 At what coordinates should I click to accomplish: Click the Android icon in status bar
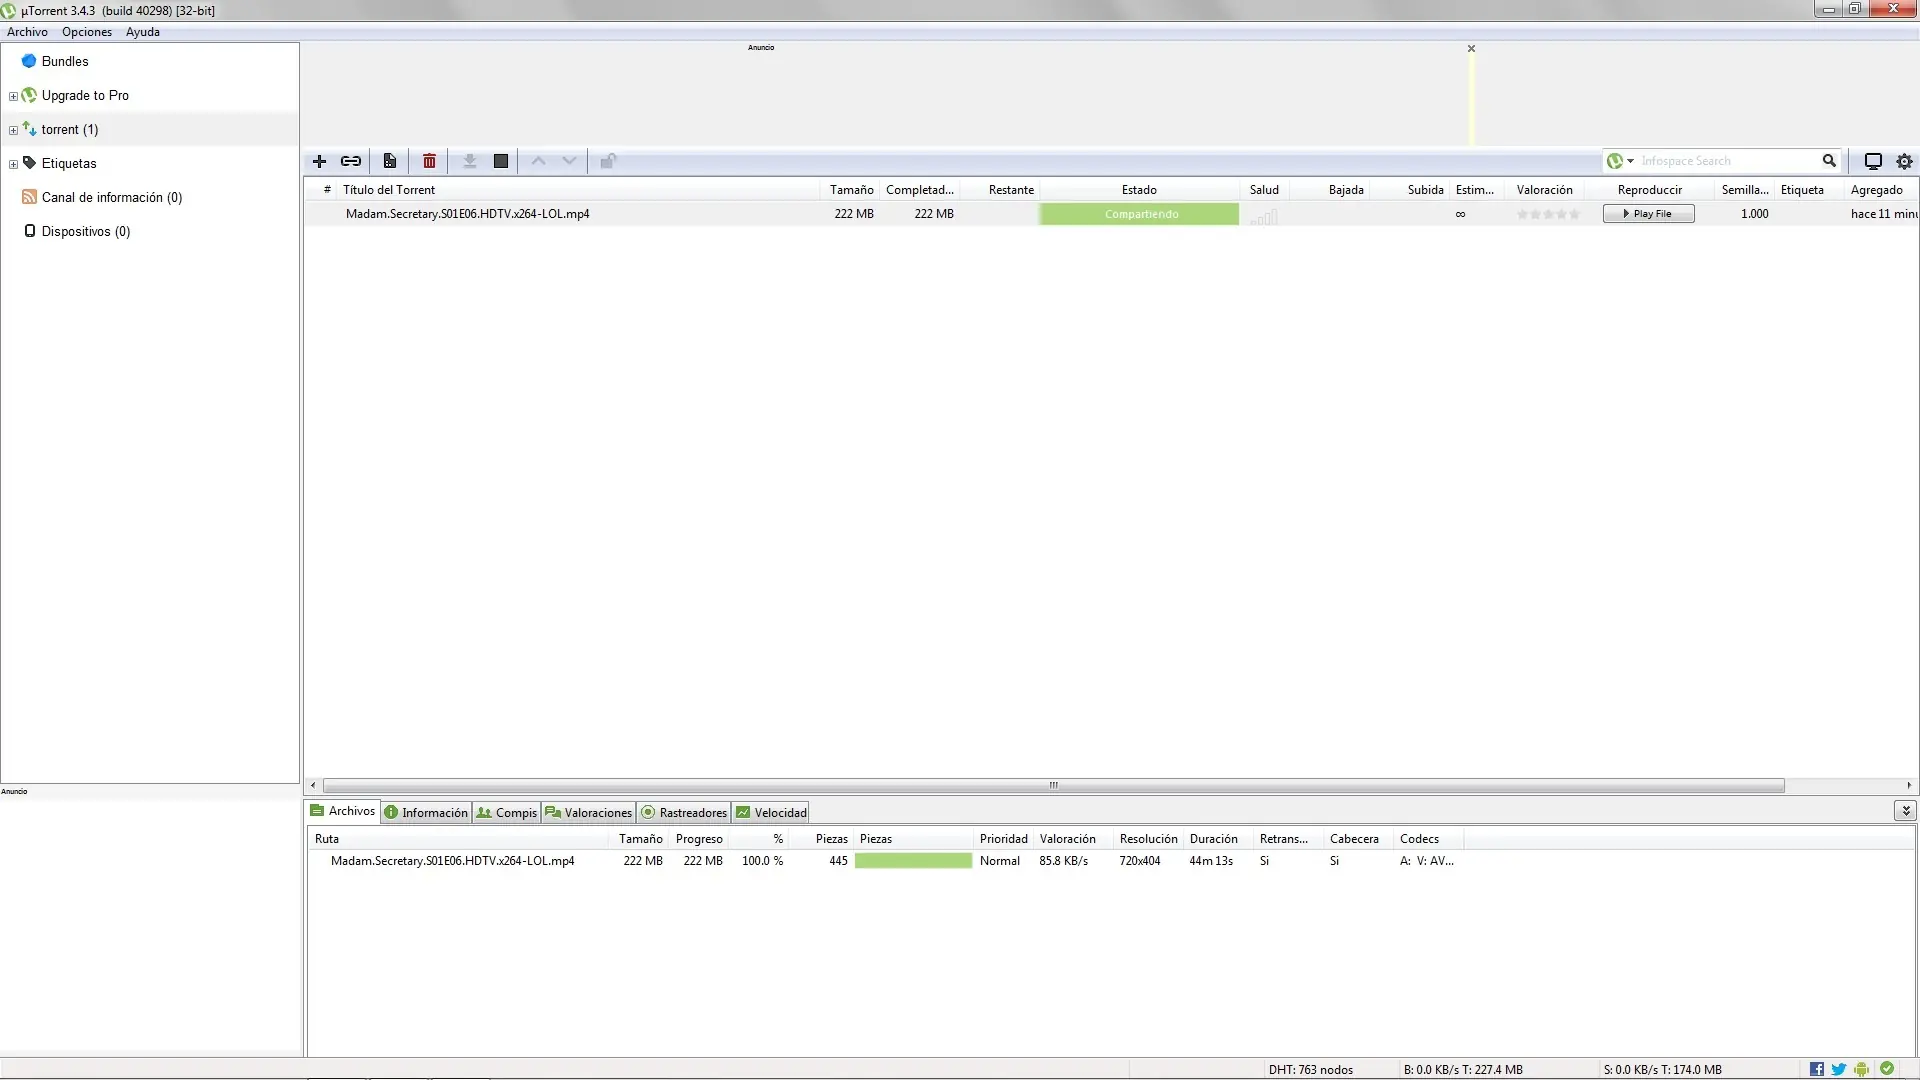[x=1861, y=1069]
